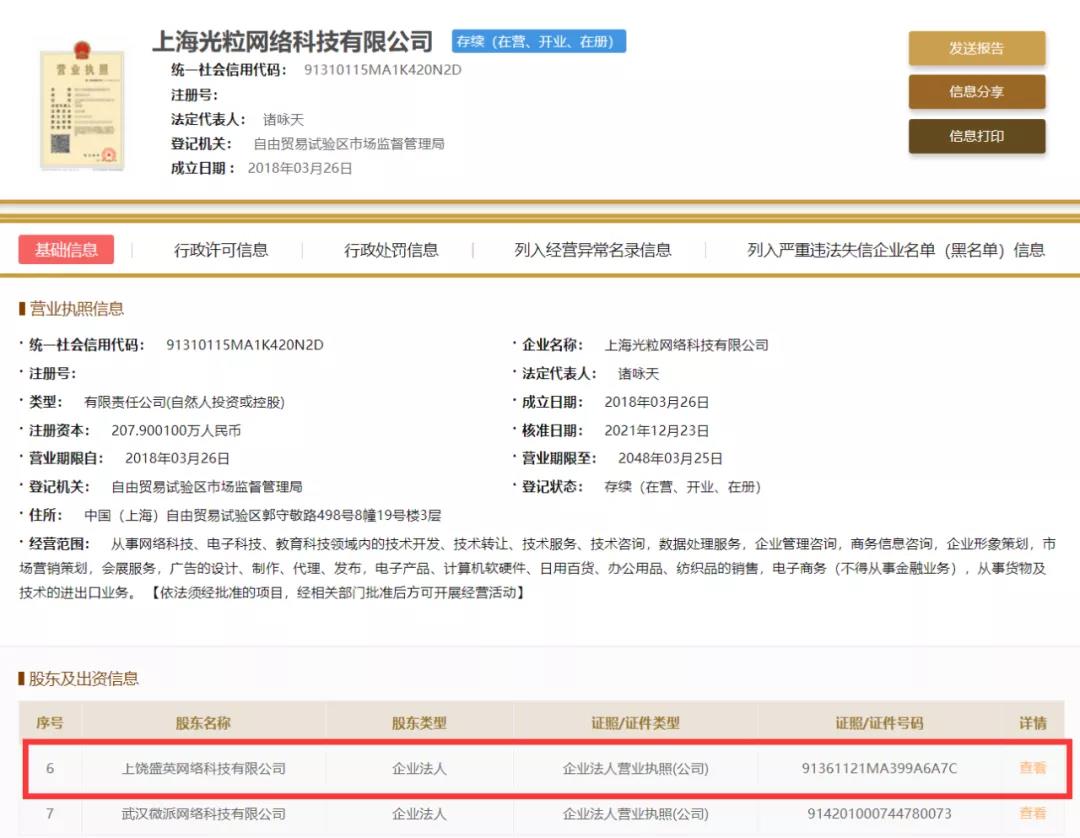Click header registration authority 自由贸易试验区市场监督管理局

click(349, 143)
